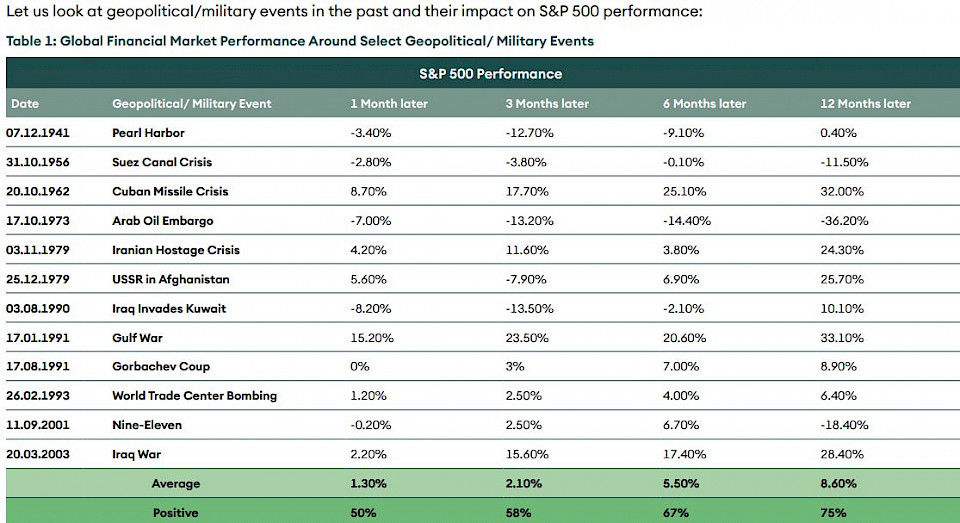Click the "Date" column header
The height and width of the screenshot is (523, 960).
25,104
